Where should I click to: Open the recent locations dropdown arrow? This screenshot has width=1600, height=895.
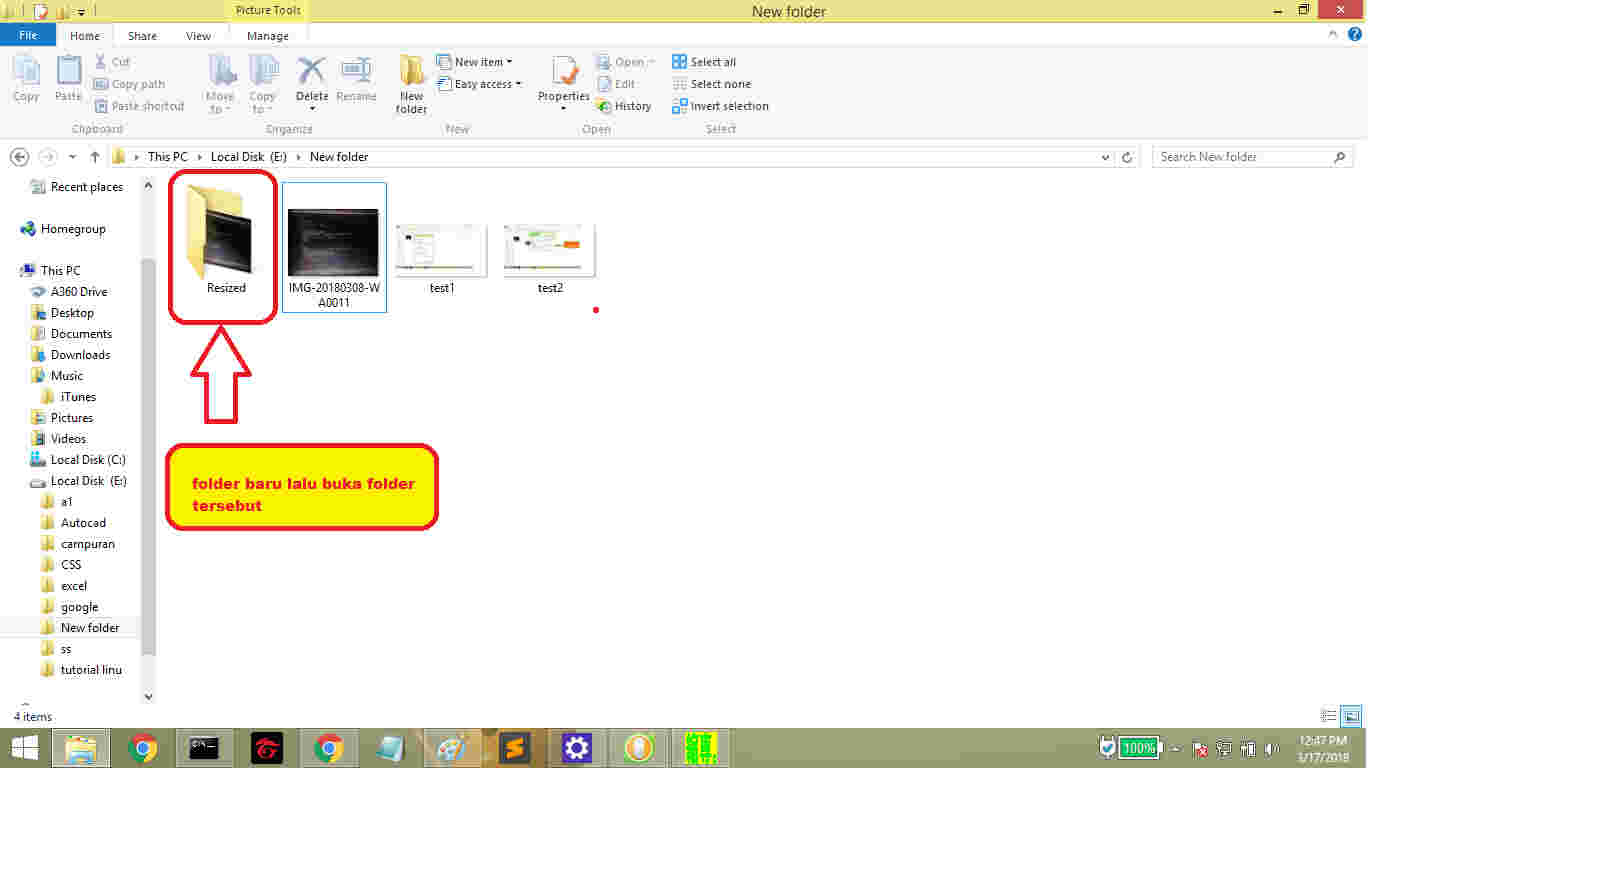(x=72, y=157)
